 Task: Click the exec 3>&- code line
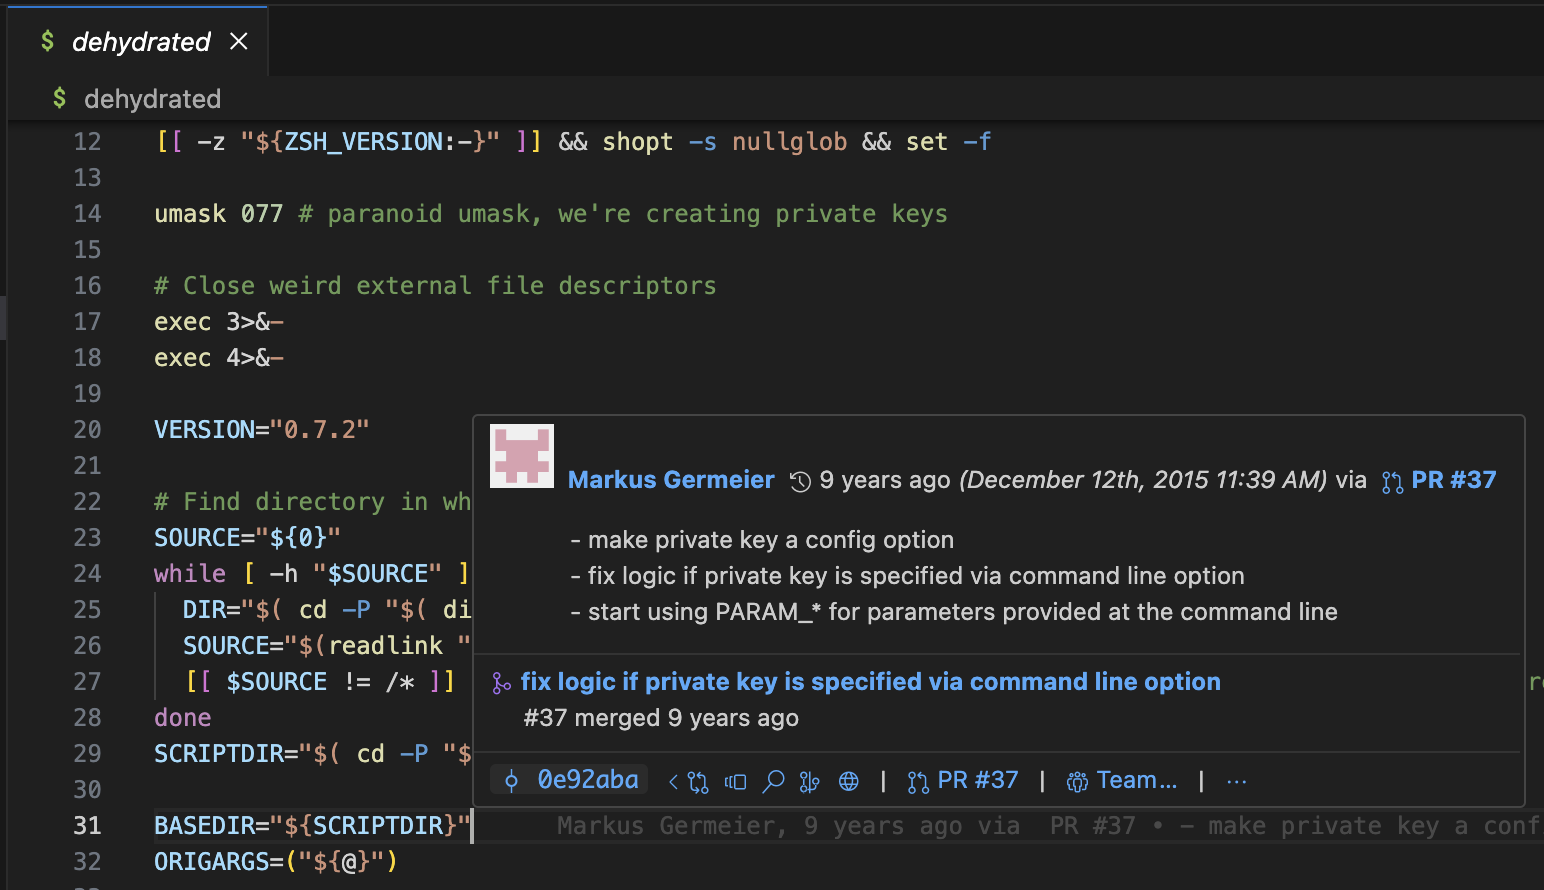coord(219,322)
